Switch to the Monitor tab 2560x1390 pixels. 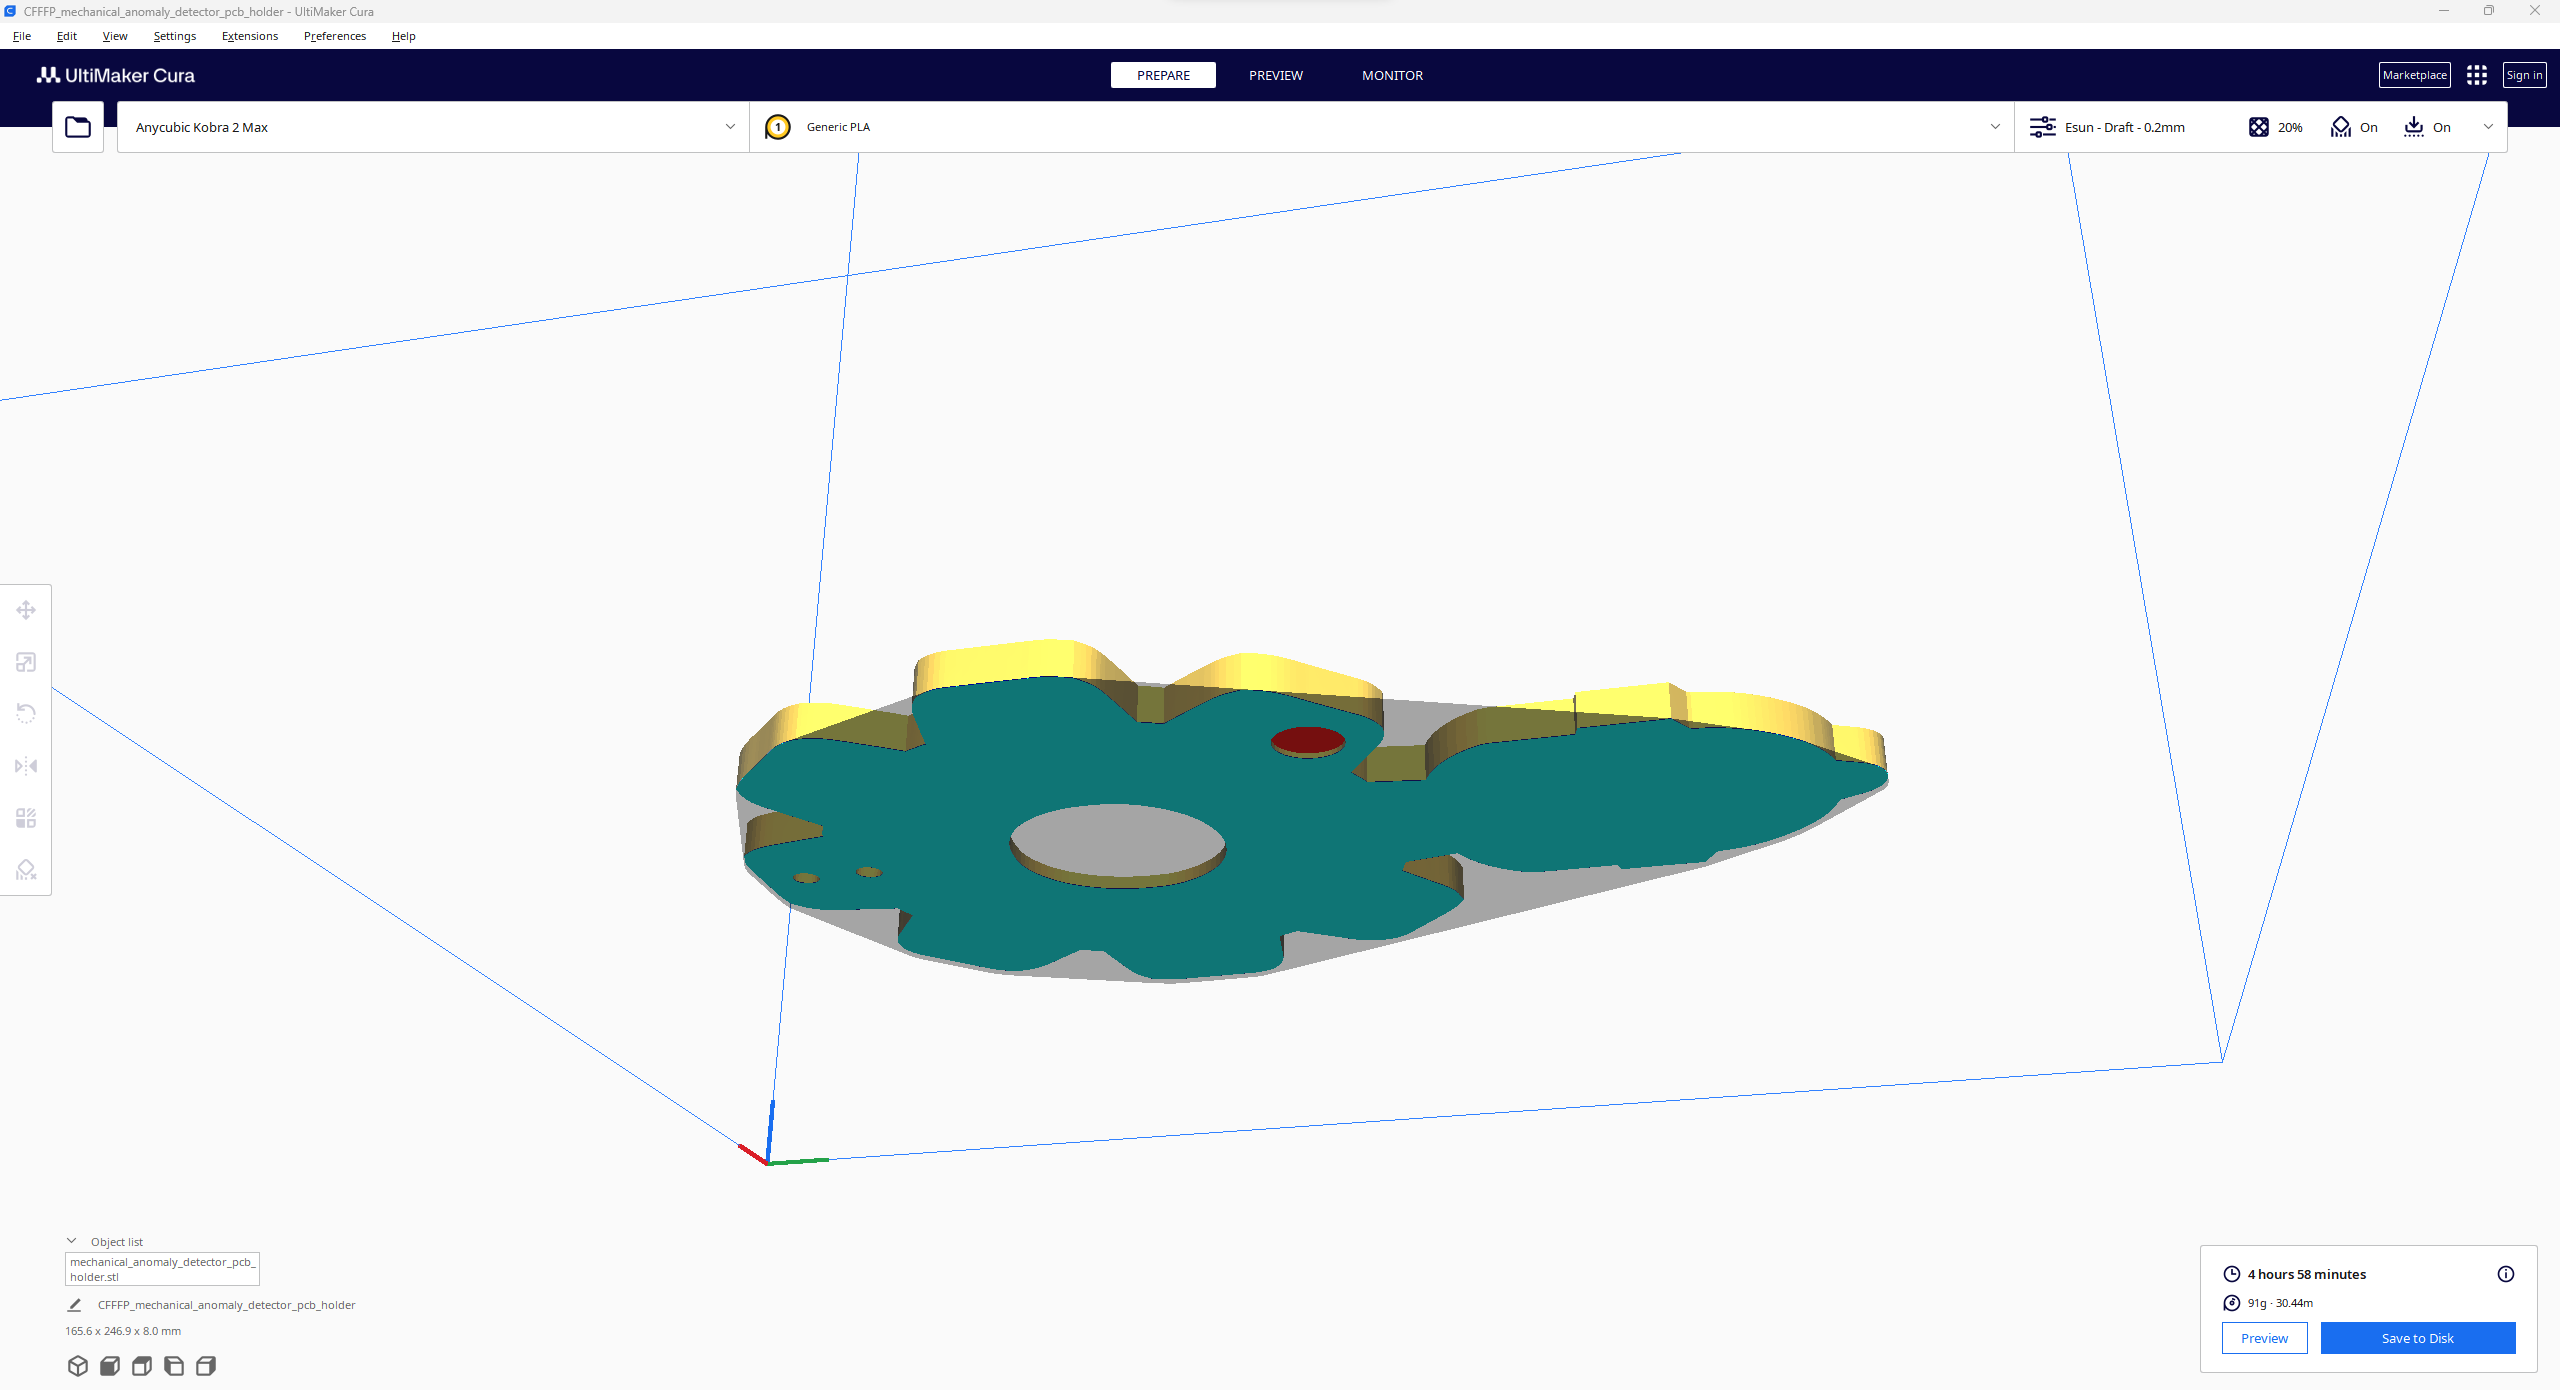coord(1393,75)
